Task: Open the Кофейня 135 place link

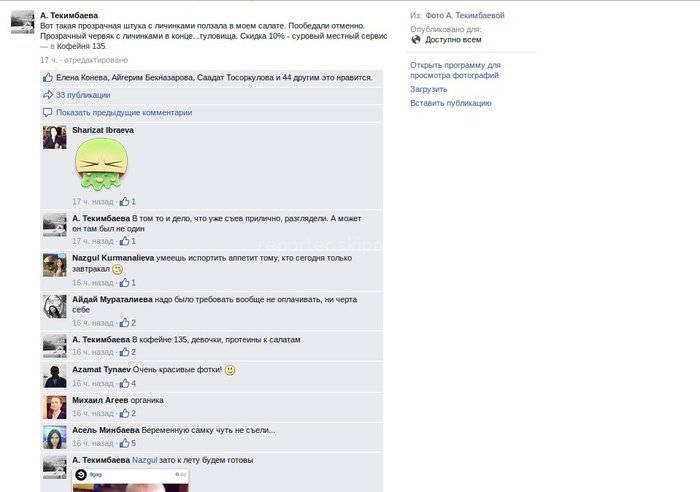Action: pyautogui.click(x=81, y=46)
